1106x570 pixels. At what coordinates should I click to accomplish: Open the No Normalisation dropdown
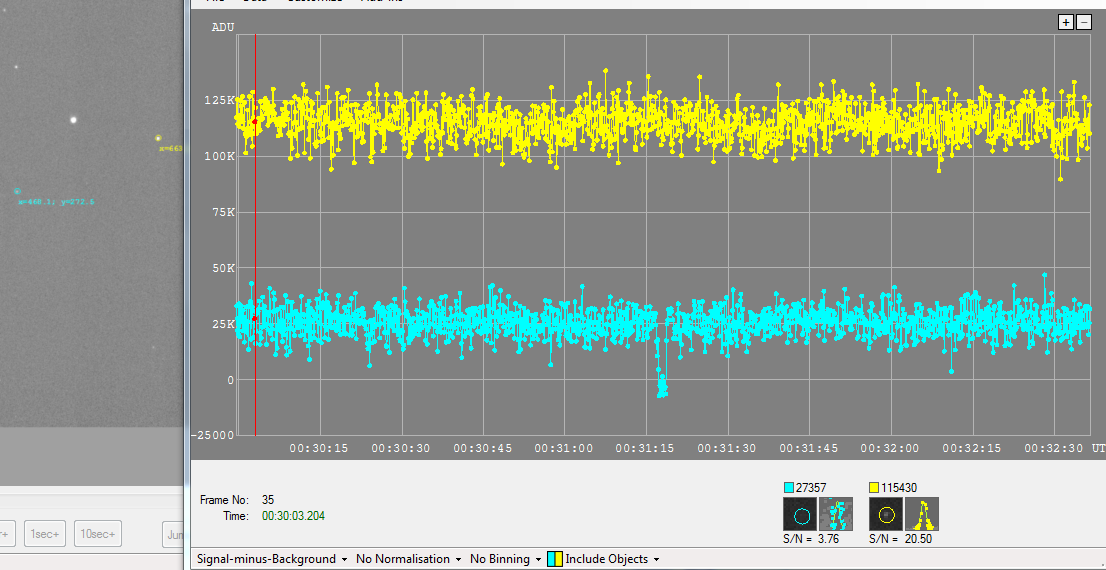click(x=408, y=559)
